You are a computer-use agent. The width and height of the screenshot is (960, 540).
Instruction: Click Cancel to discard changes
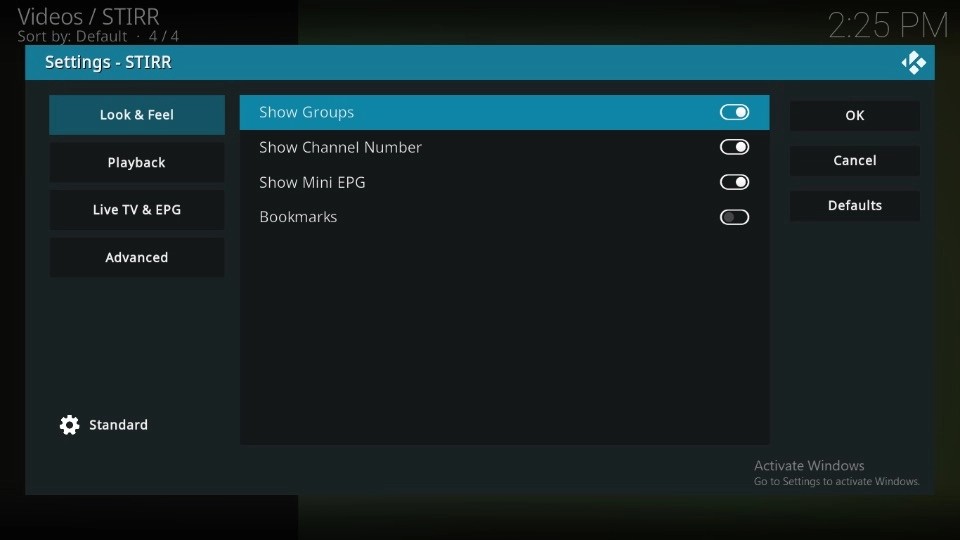[855, 160]
